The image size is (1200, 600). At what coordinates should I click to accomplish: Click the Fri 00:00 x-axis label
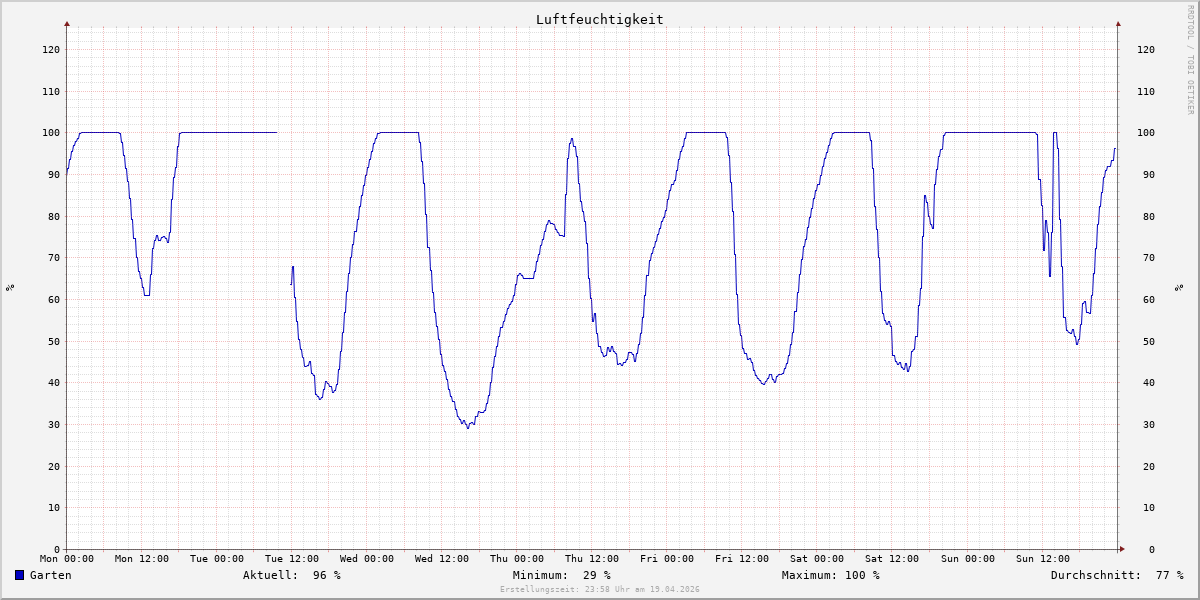coord(666,559)
